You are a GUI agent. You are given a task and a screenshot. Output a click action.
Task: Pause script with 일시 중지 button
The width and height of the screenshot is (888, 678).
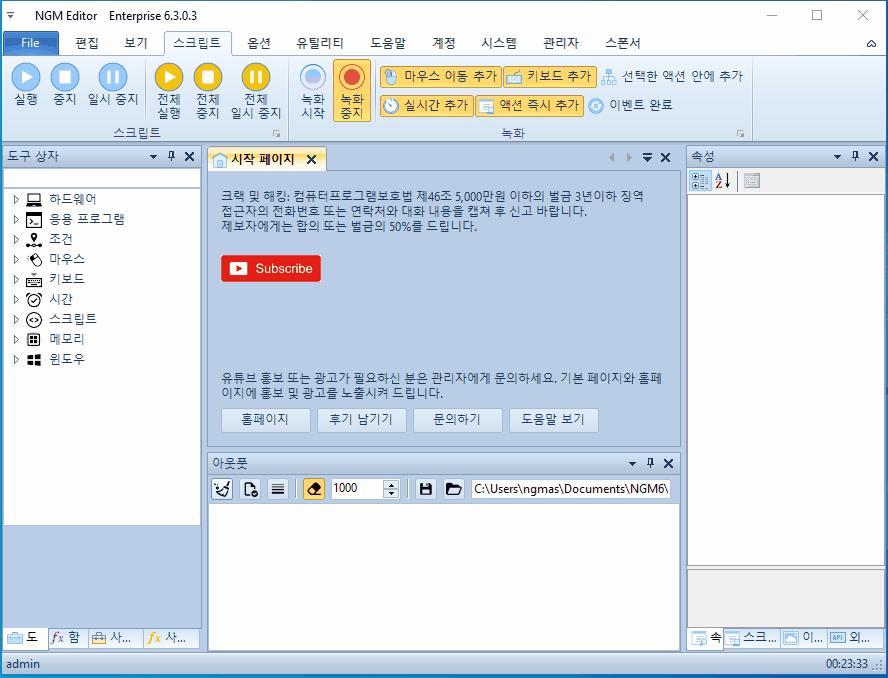(x=113, y=84)
